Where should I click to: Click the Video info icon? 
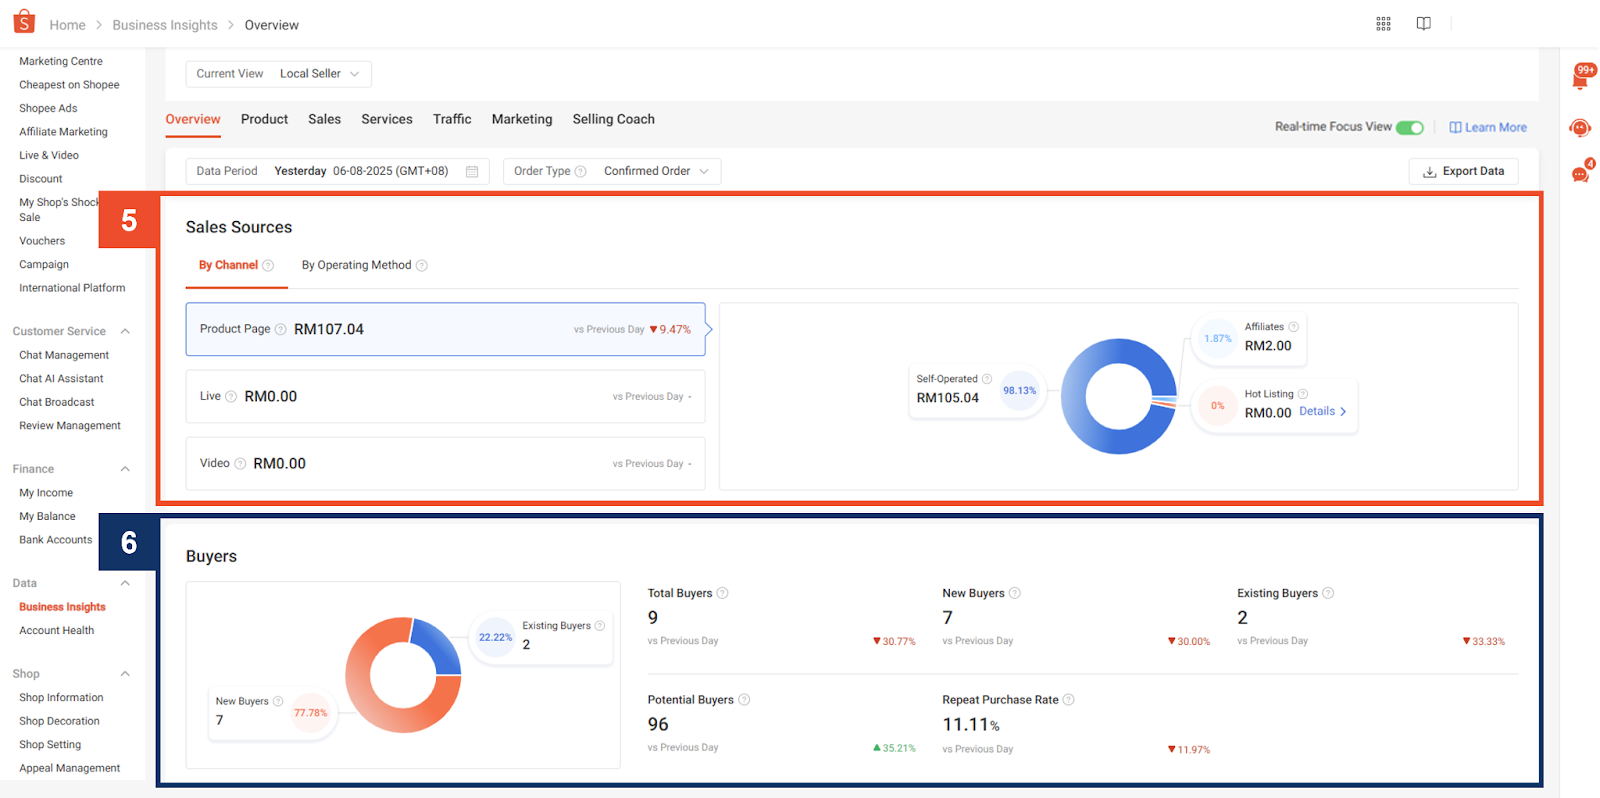pos(240,464)
